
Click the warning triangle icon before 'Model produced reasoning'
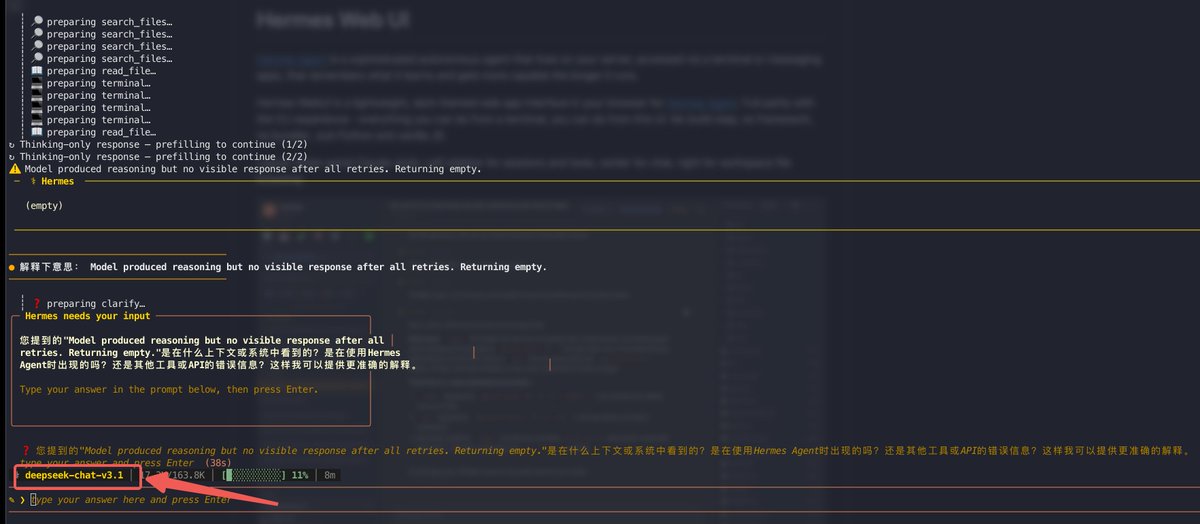point(14,169)
